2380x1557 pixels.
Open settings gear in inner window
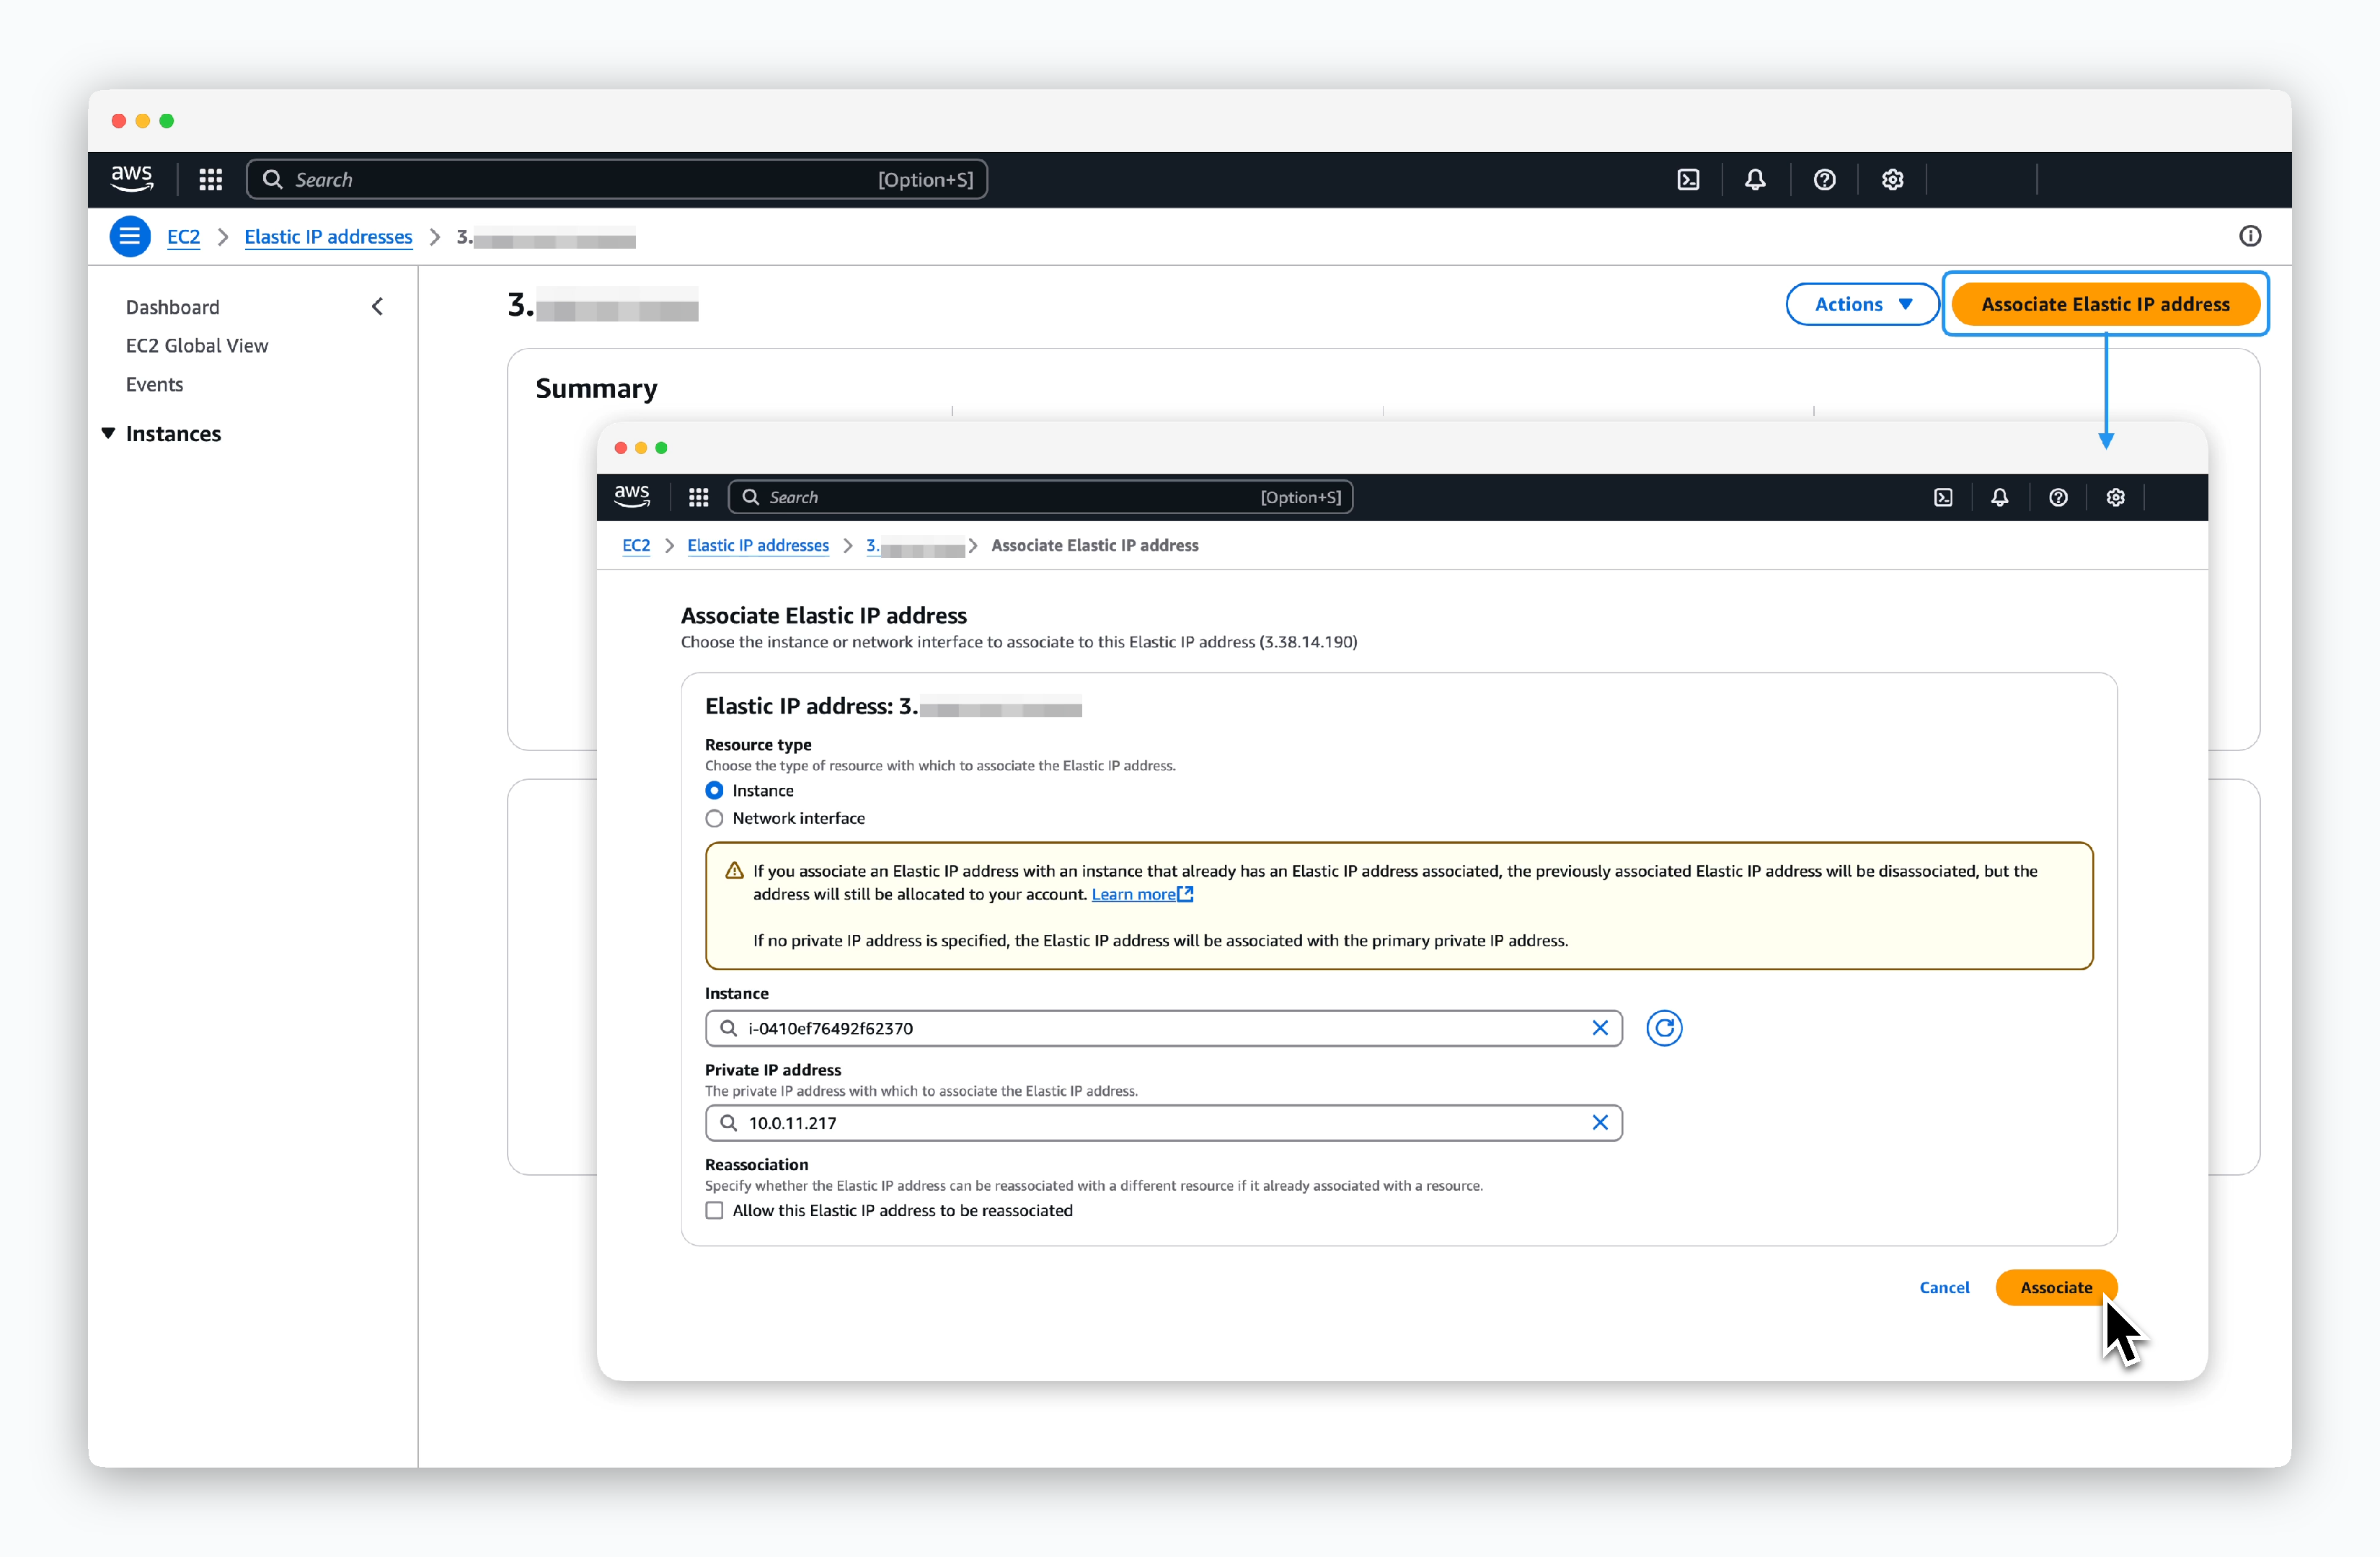pyautogui.click(x=2115, y=497)
